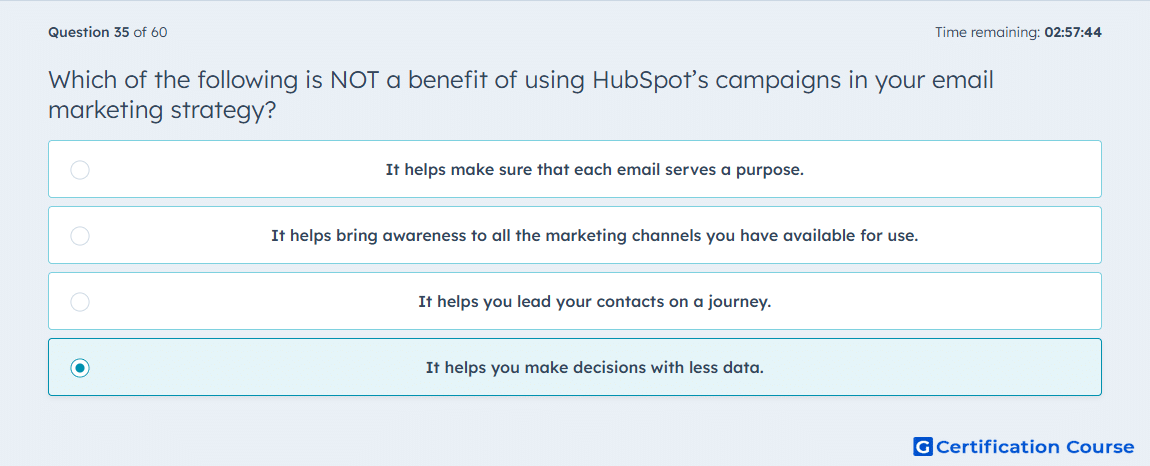1150x466 pixels.
Task: Choose answer text 'It helps you lead your contacts on a journey.'
Action: click(x=595, y=302)
